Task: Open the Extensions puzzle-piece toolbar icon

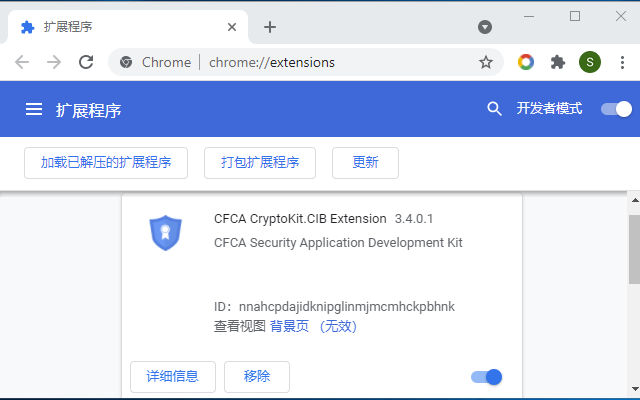Action: (558, 62)
